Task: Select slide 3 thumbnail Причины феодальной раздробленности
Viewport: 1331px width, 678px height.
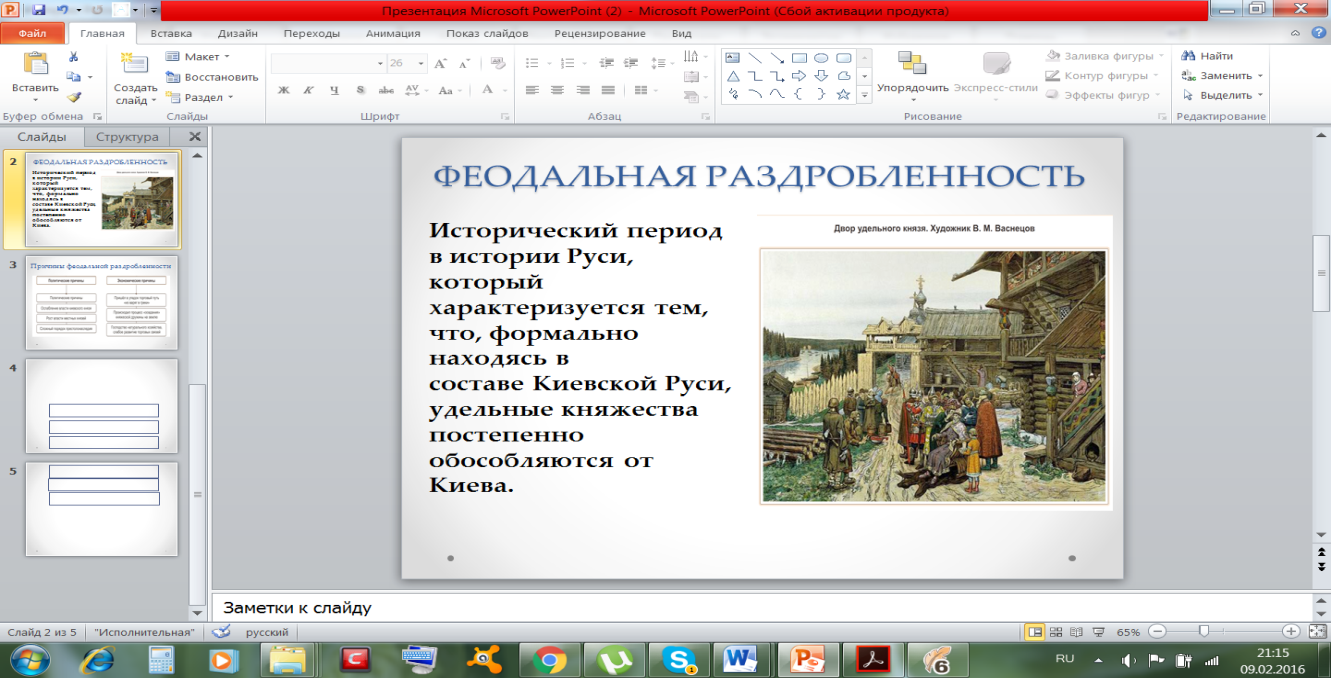Action: pos(101,302)
